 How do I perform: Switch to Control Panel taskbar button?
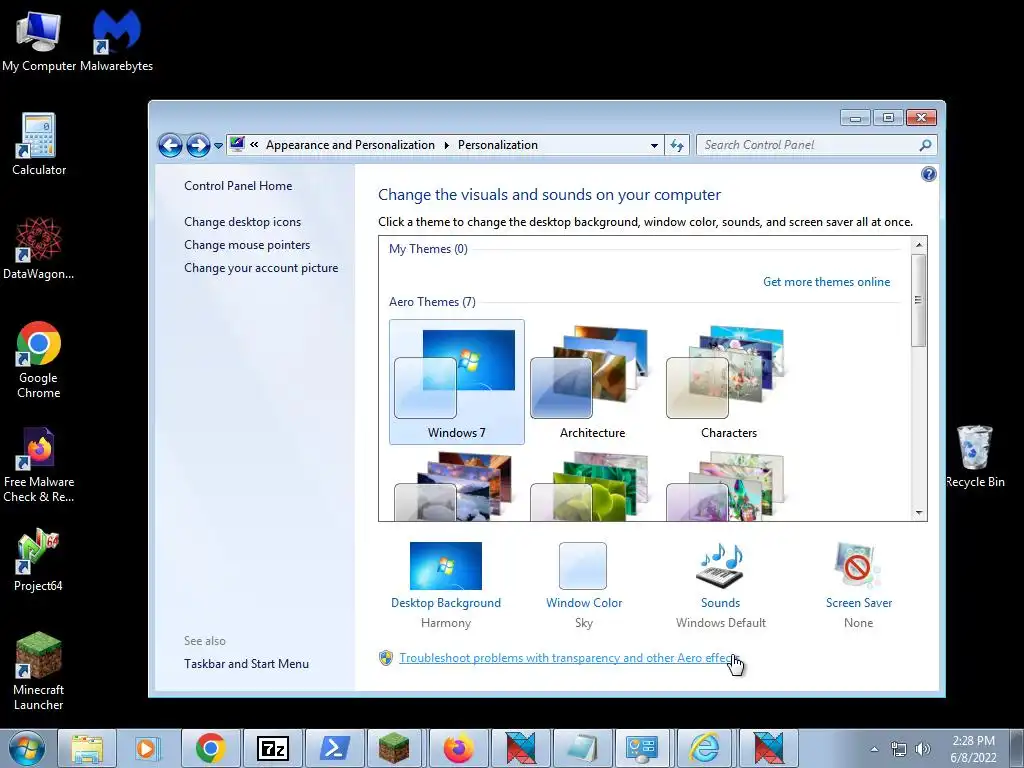(x=642, y=748)
